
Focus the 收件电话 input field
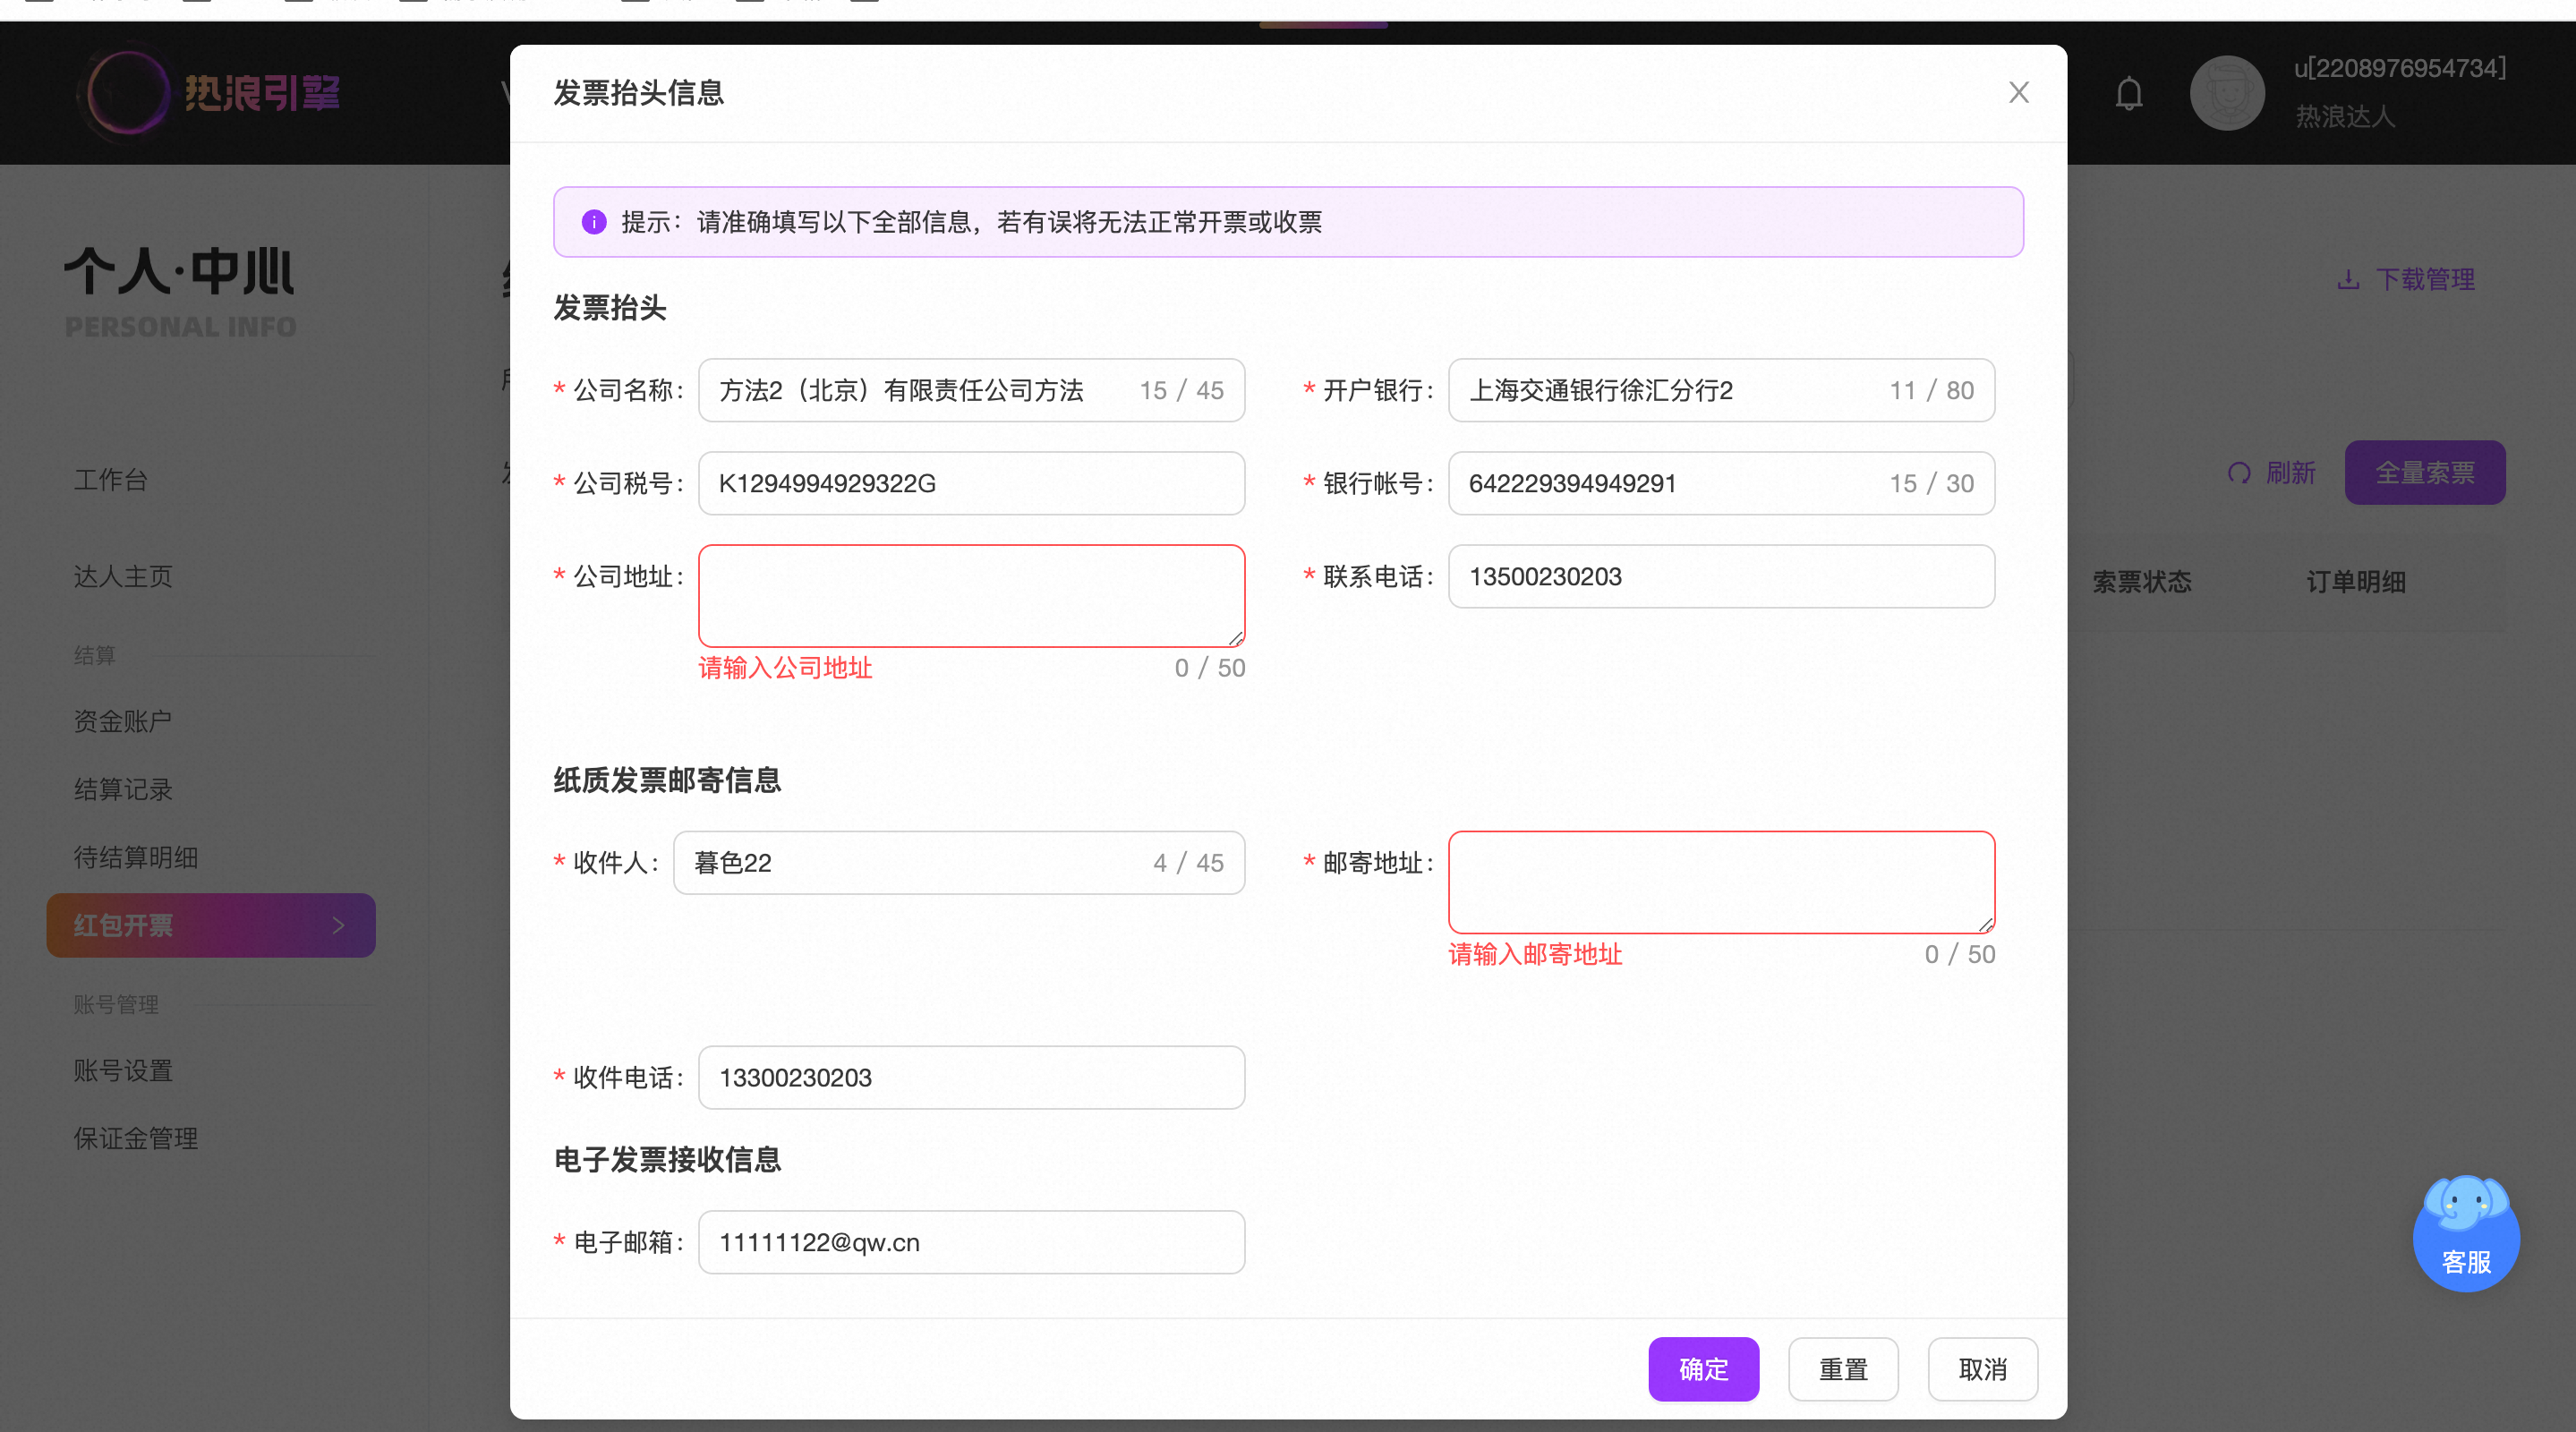coord(971,1077)
